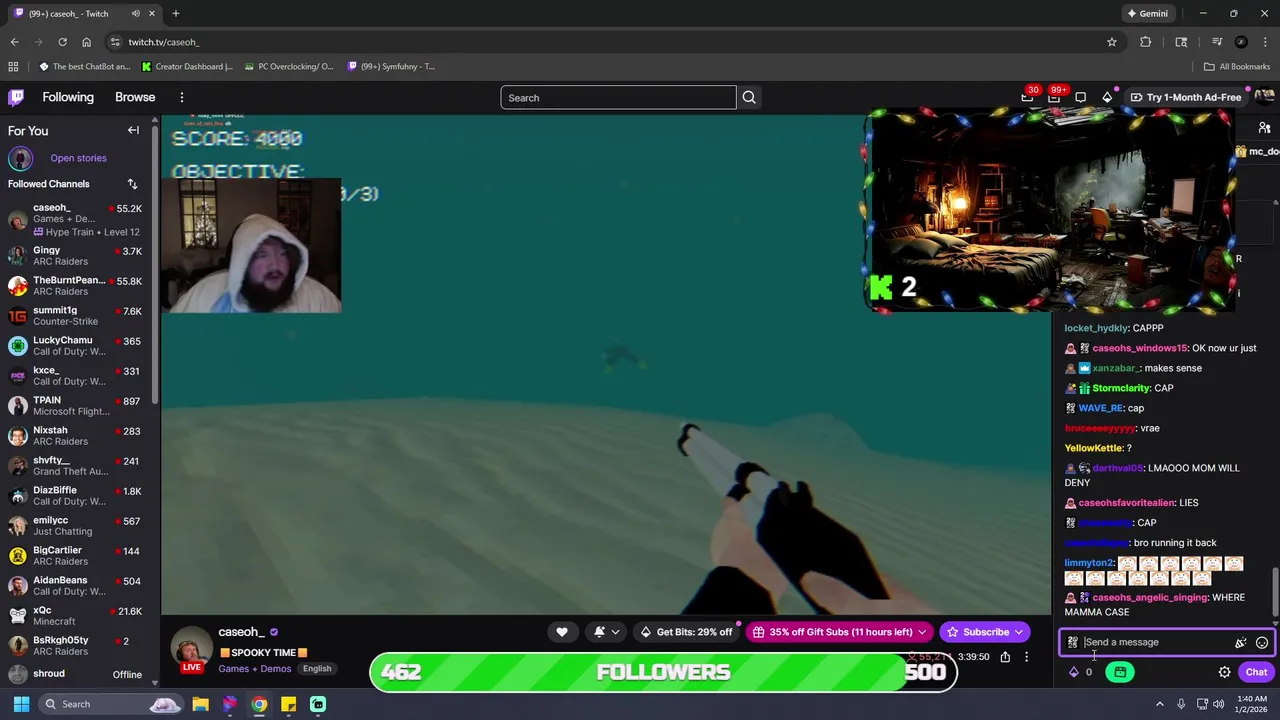Image resolution: width=1280 pixels, height=720 pixels.
Task: Click Chrome three-dot menu
Action: [x=1265, y=42]
